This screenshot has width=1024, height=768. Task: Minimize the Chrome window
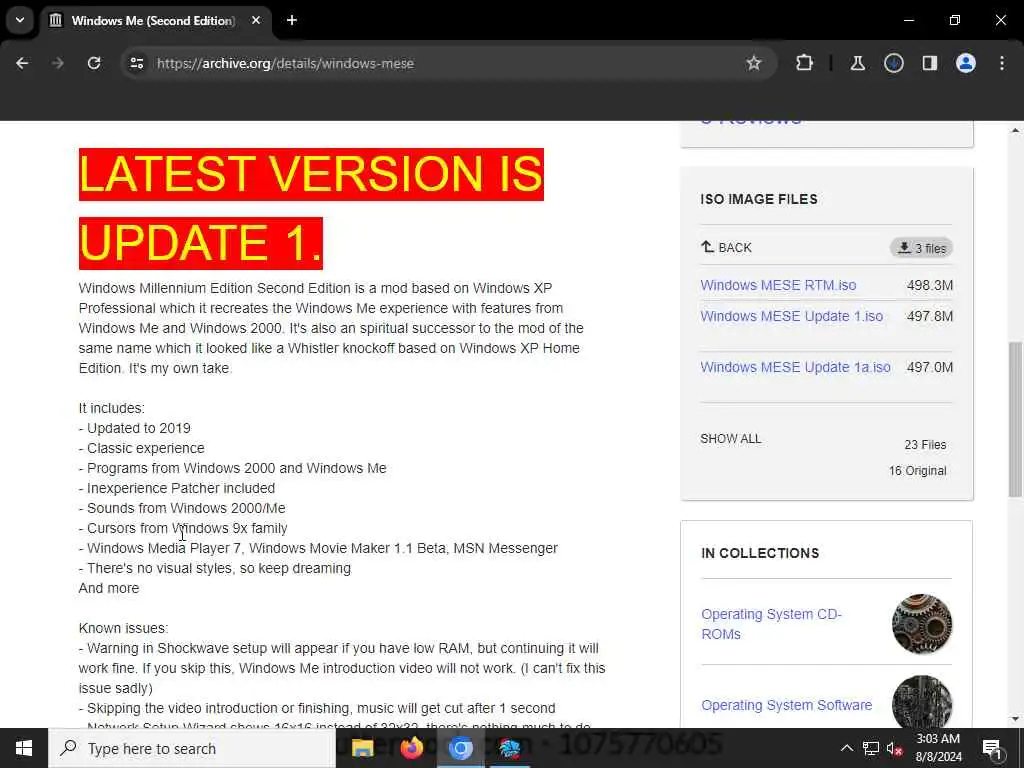(908, 20)
